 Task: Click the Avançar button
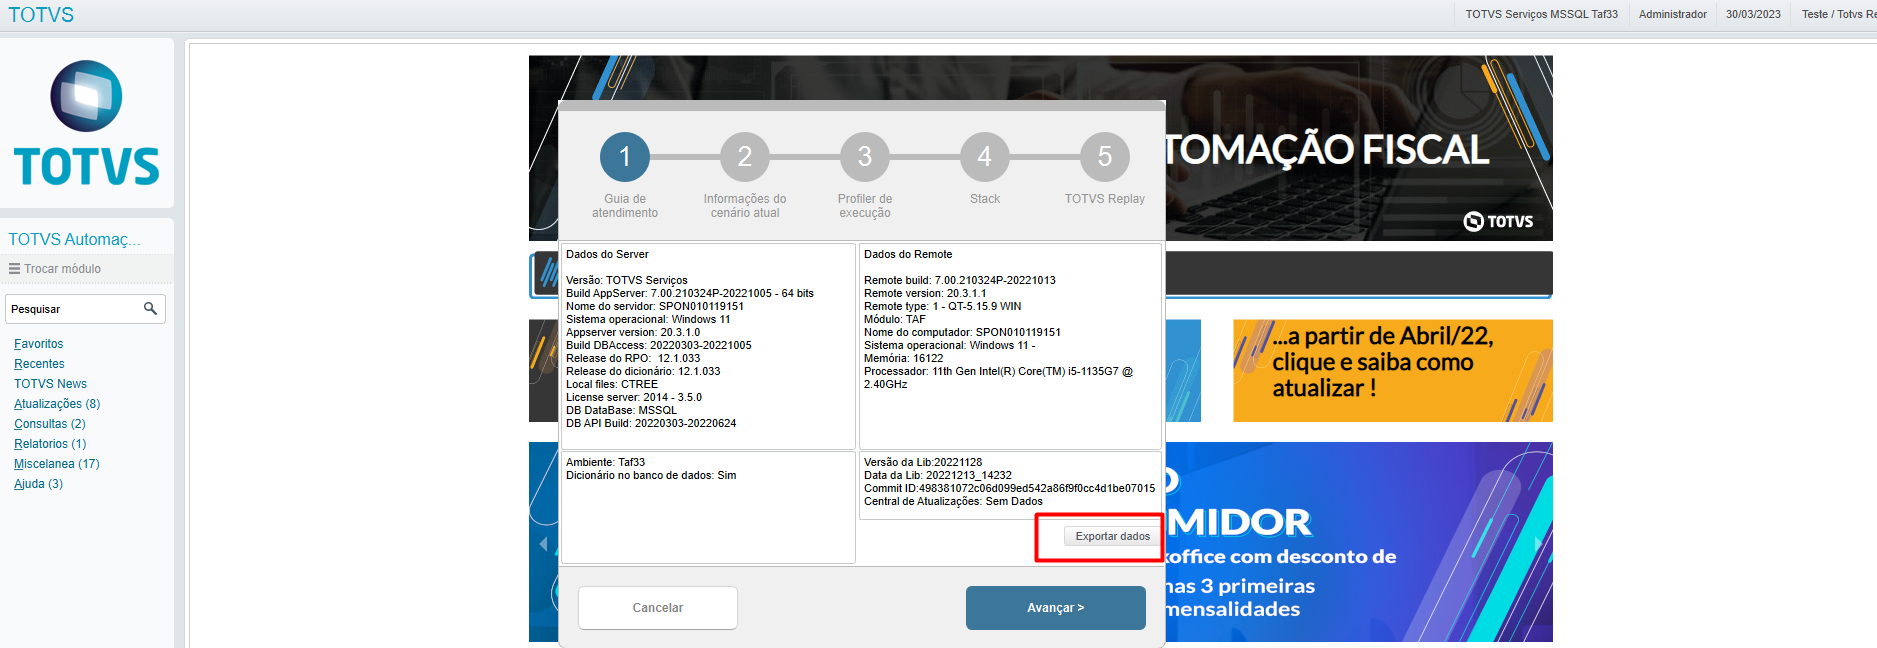(x=1056, y=608)
